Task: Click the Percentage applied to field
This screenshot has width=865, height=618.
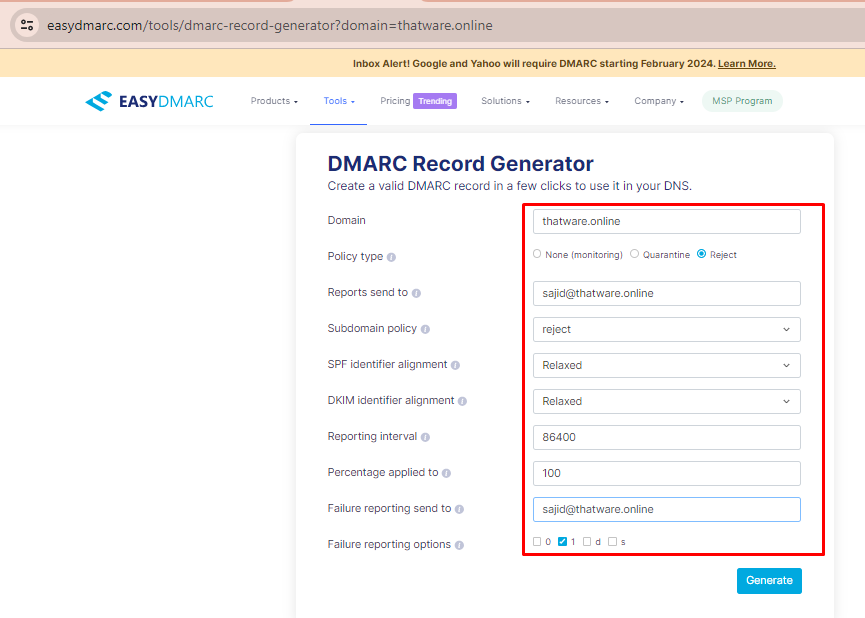Action: click(666, 473)
